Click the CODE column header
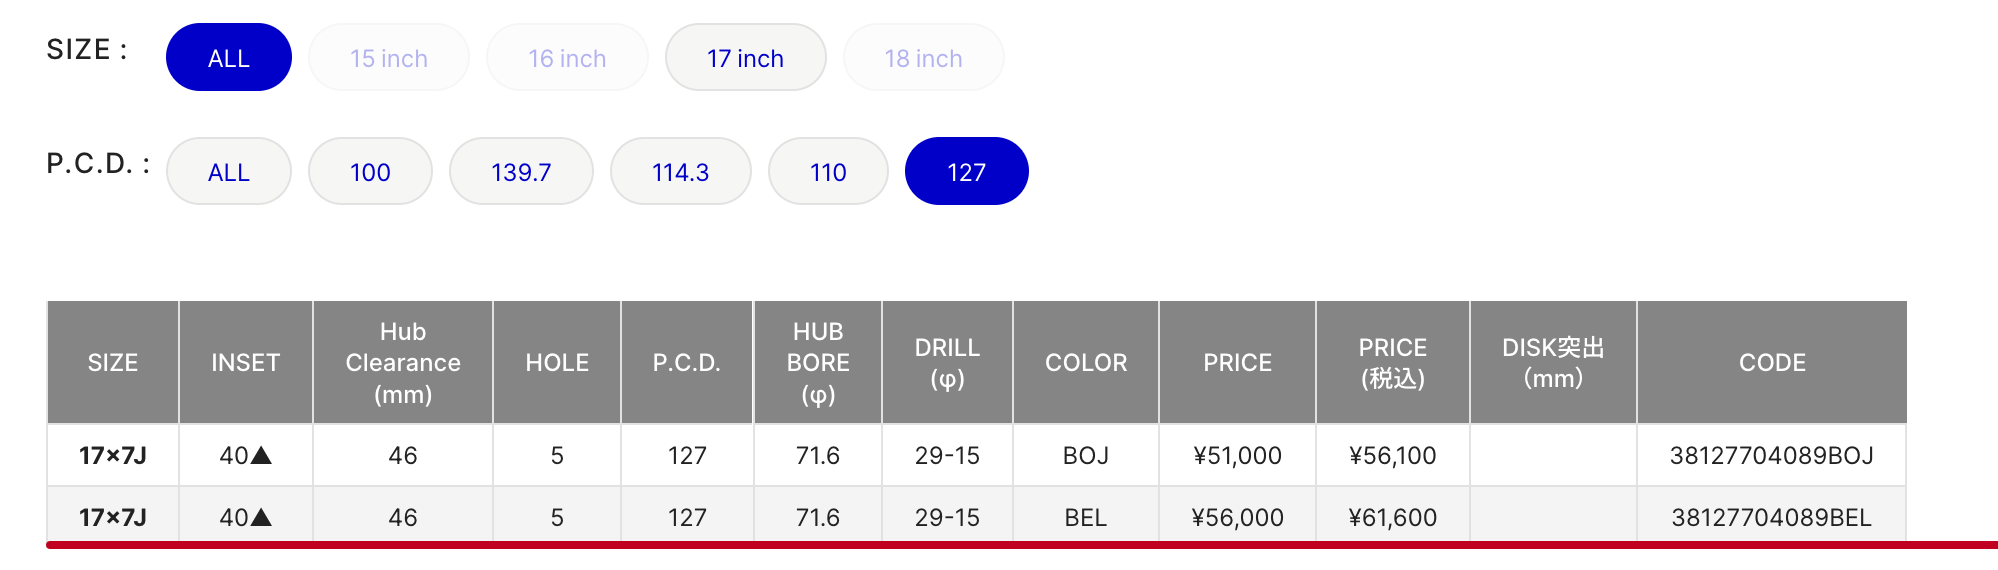The width and height of the screenshot is (1998, 570). click(1772, 363)
